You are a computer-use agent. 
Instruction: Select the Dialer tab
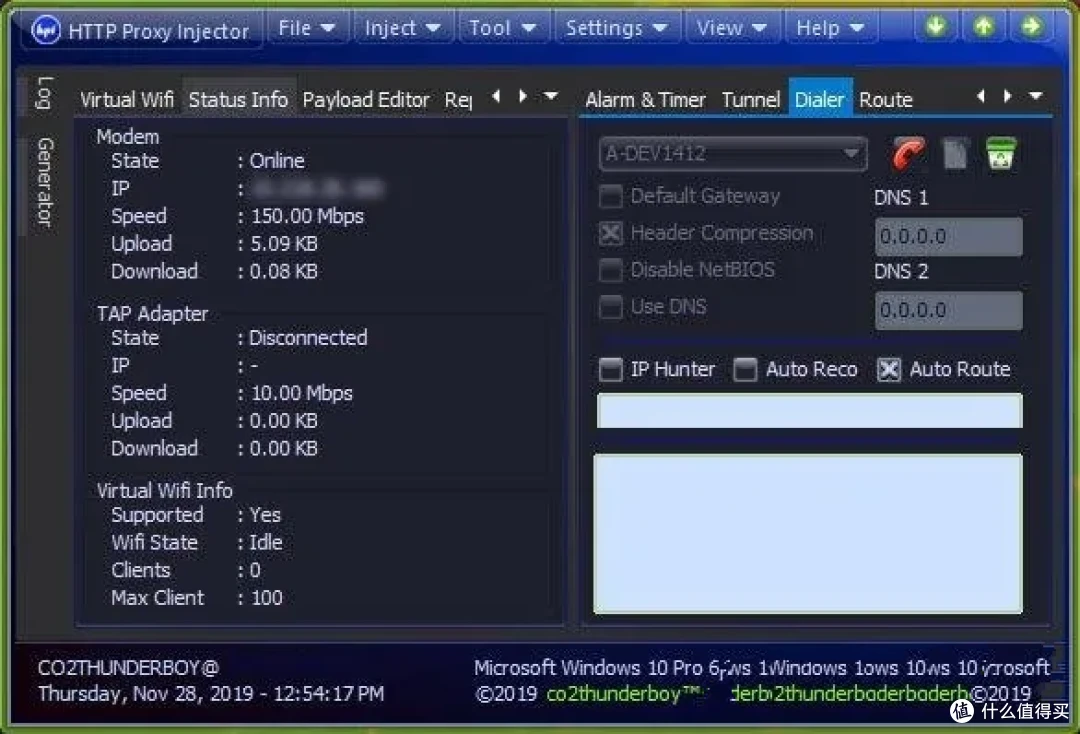820,100
